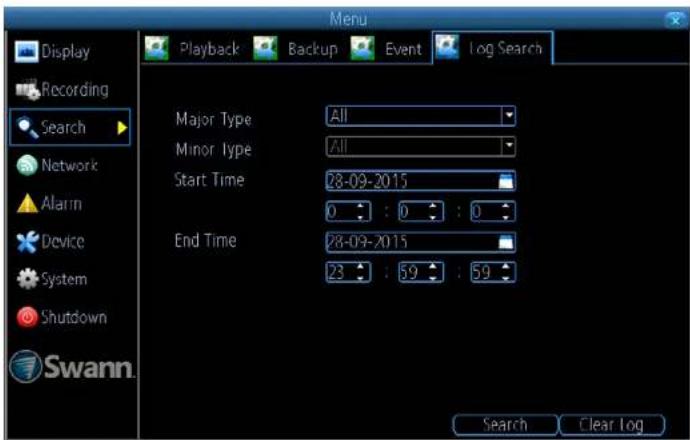Click the Search magnifier icon in sidebar
Viewport: 690px width, 440px height.
point(27,128)
